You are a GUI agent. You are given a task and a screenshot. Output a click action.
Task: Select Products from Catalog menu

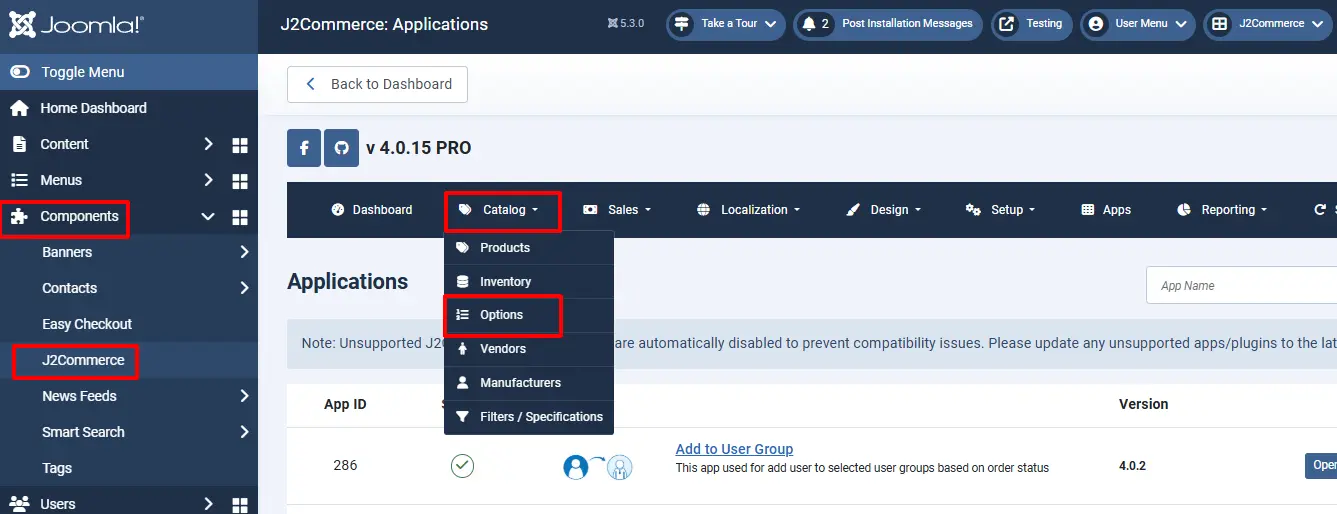pyautogui.click(x=529, y=248)
